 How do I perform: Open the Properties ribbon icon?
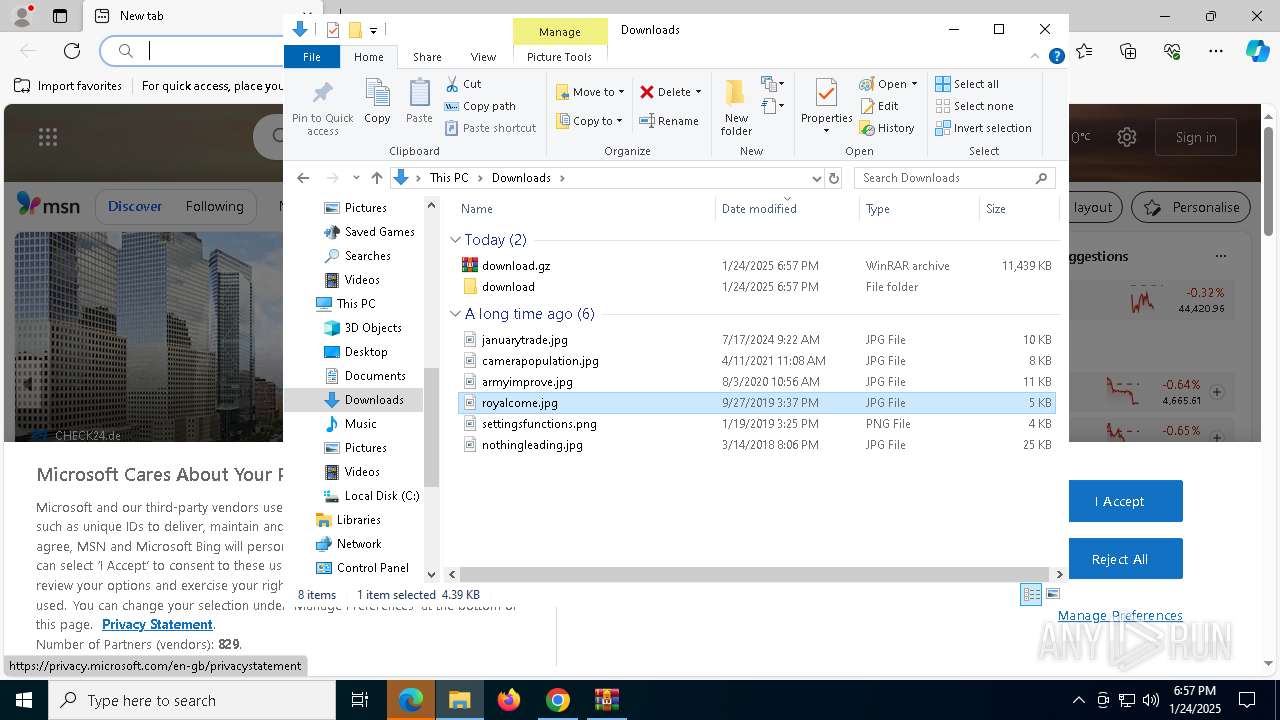826,107
